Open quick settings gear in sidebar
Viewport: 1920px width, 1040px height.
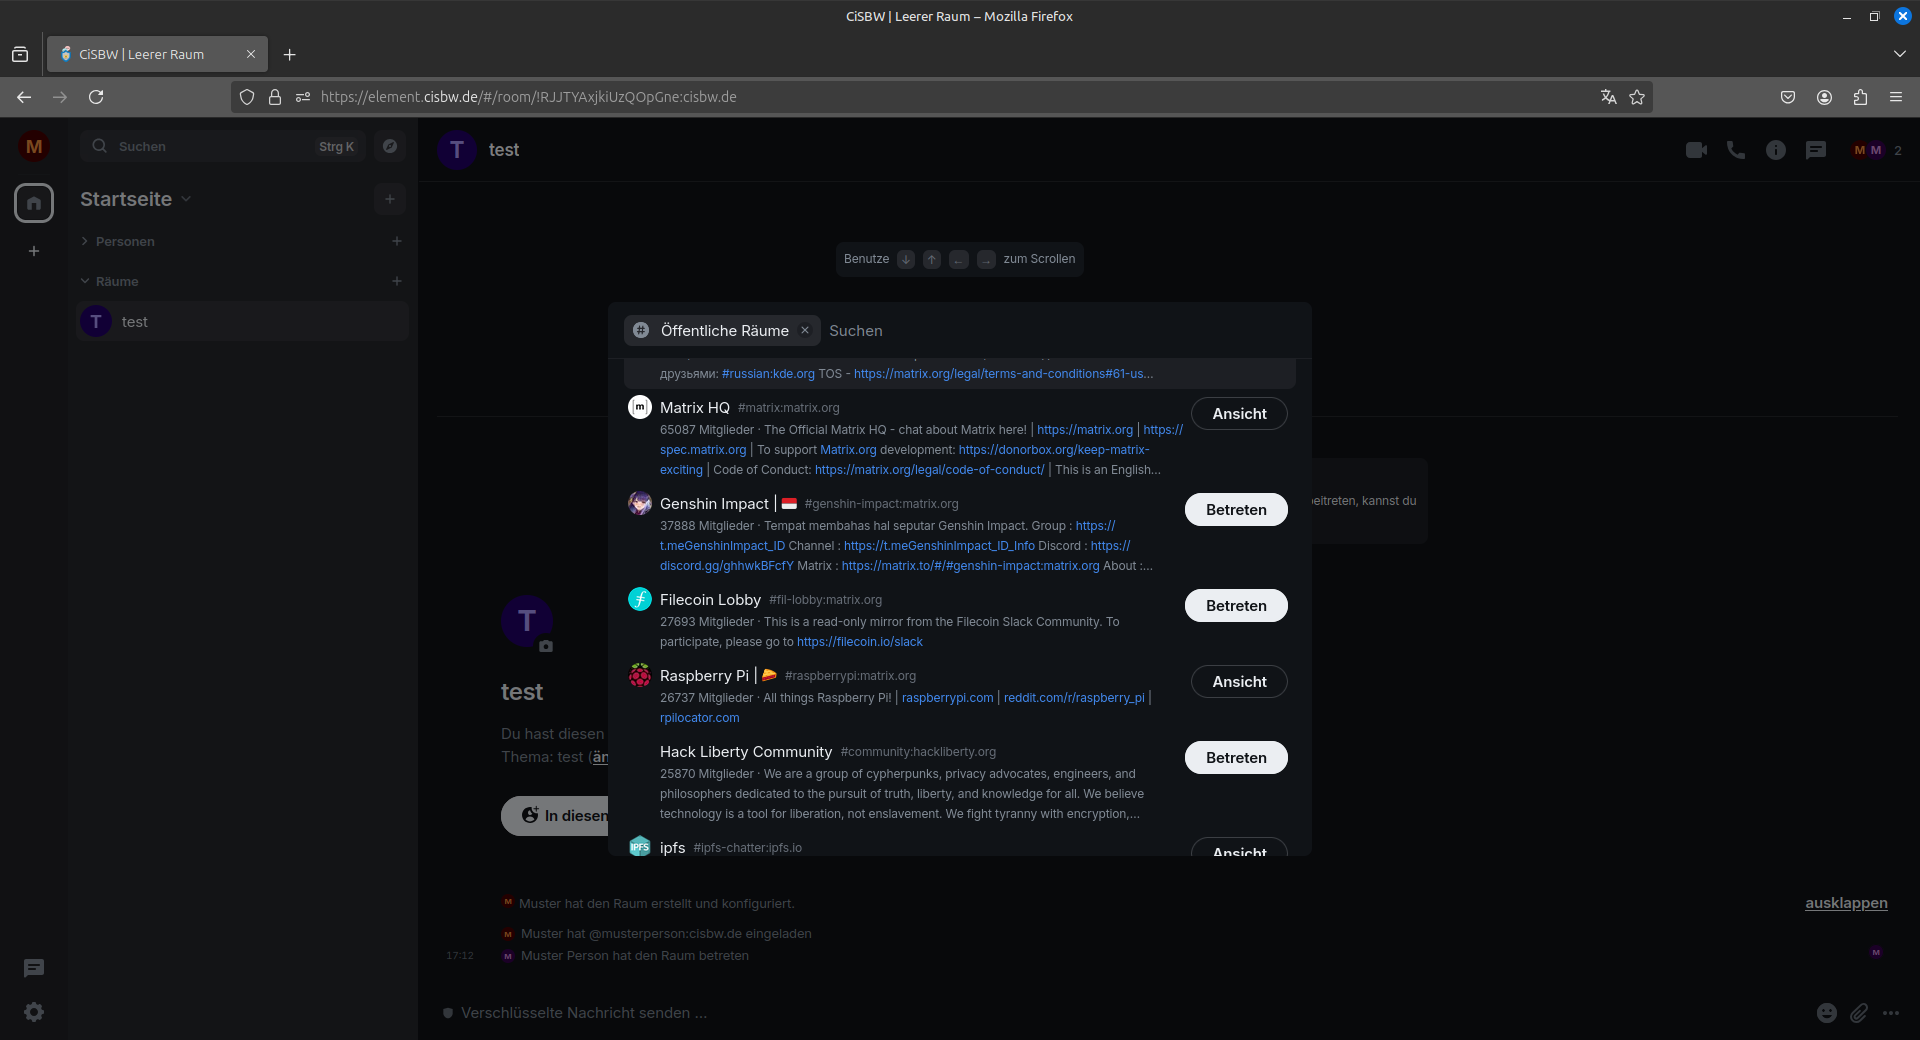coord(34,1012)
